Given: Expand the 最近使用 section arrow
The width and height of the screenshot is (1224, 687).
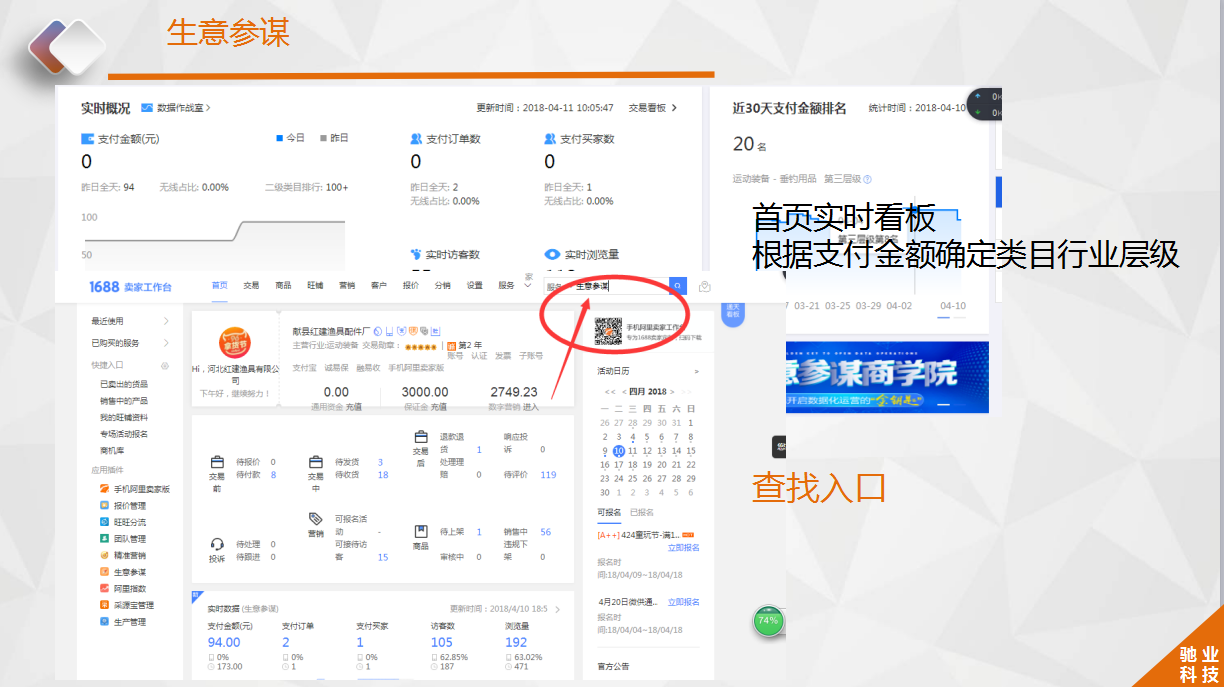Looking at the screenshot, I should (166, 321).
